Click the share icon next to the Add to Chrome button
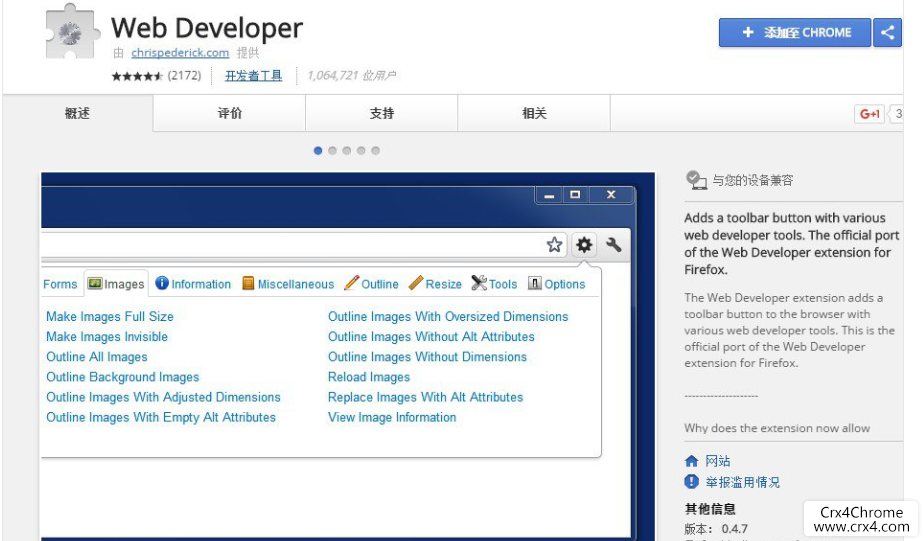The height and width of the screenshot is (541, 923). tap(887, 32)
